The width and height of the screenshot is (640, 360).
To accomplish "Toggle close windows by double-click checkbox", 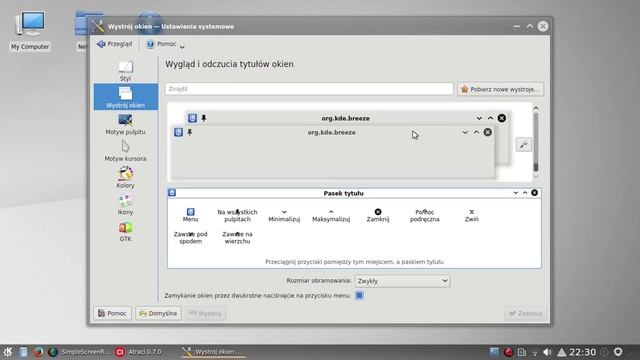I will click(x=359, y=296).
